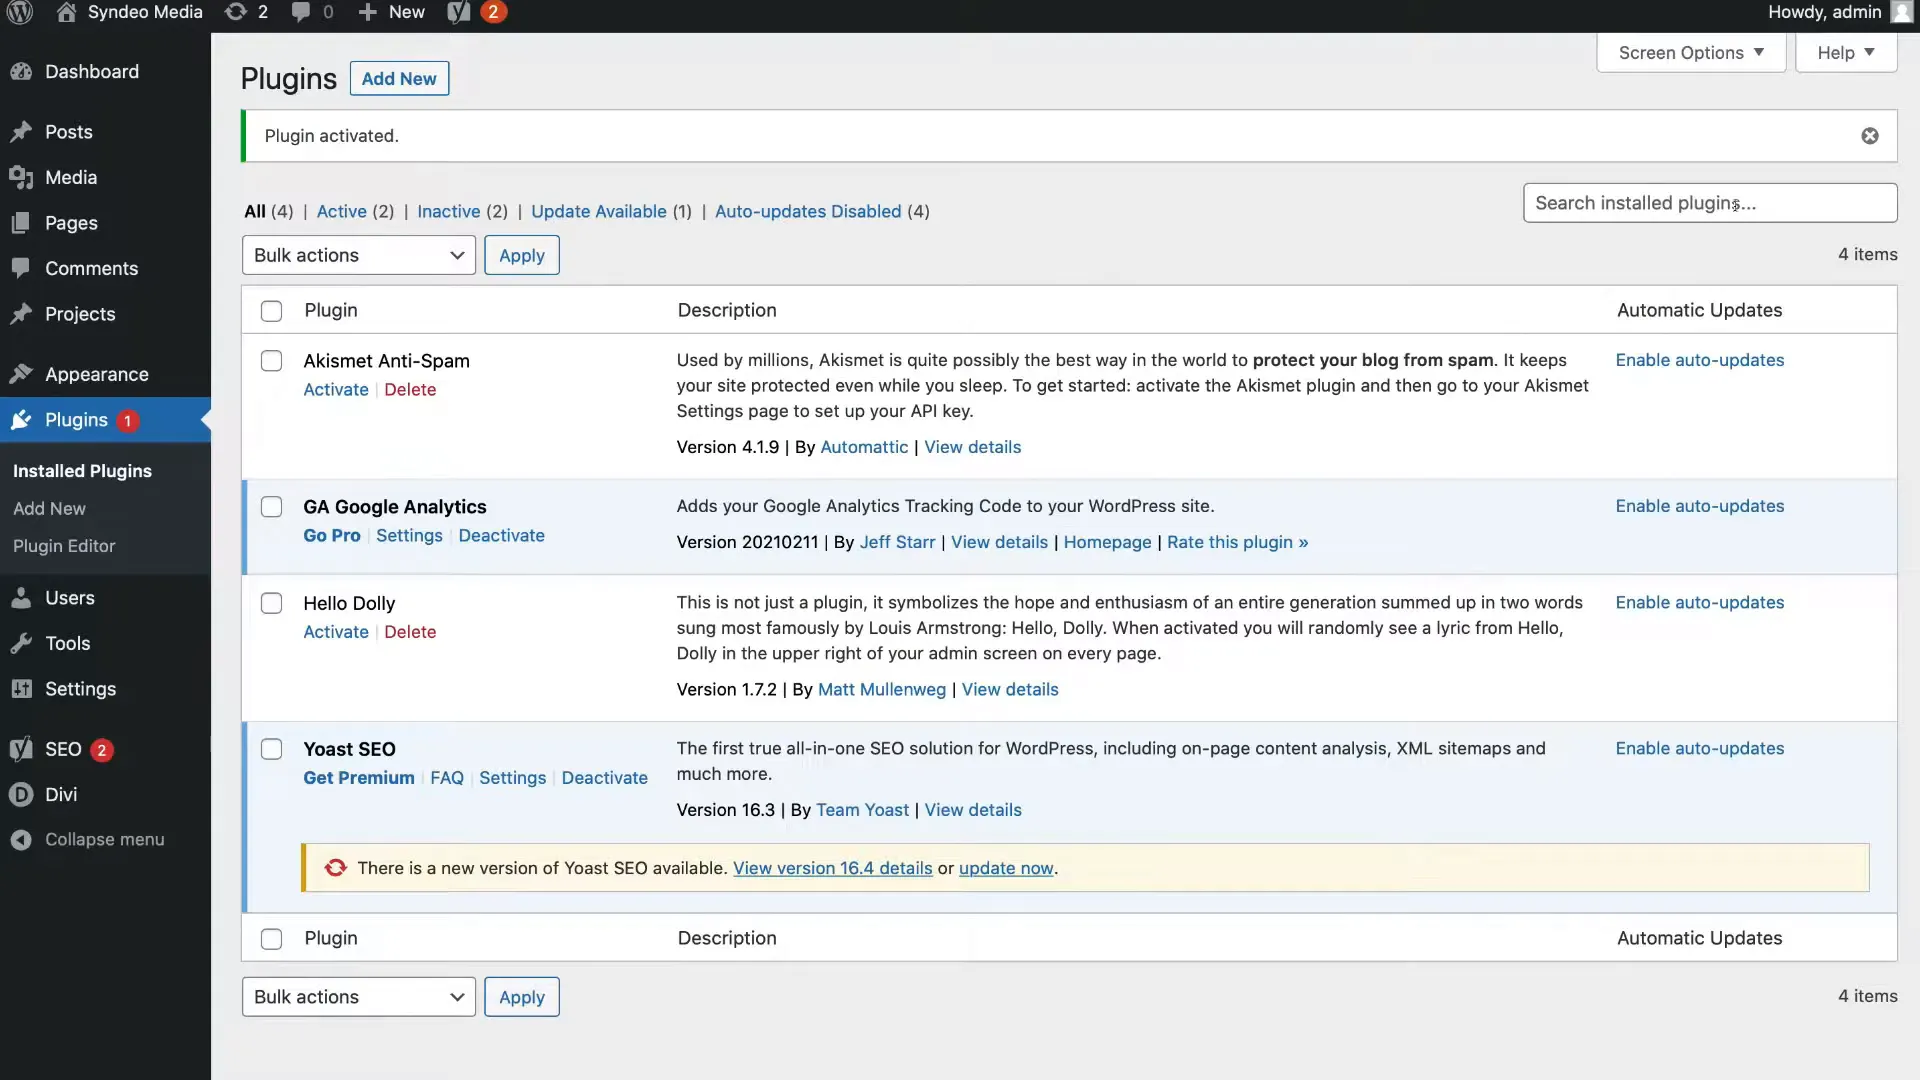Click the Yoast notification badge in admin bar
1920x1080 pixels.
pyautogui.click(x=493, y=12)
